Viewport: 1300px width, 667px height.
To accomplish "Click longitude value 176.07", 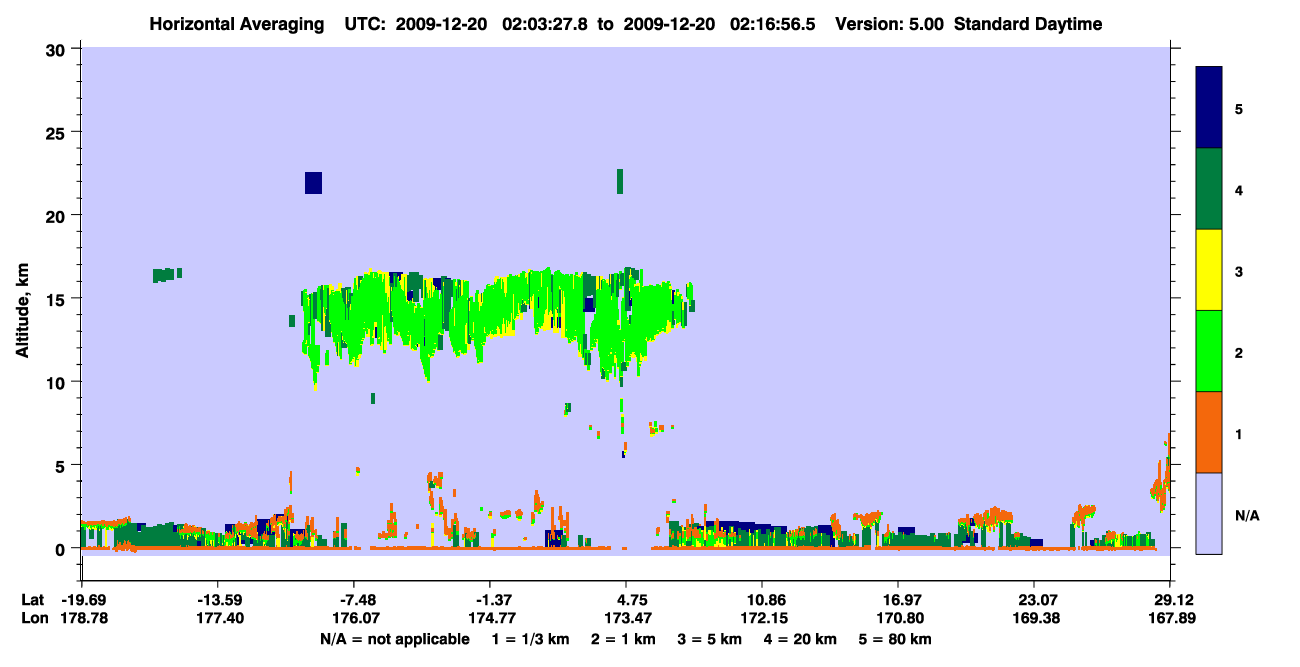I will [x=354, y=618].
